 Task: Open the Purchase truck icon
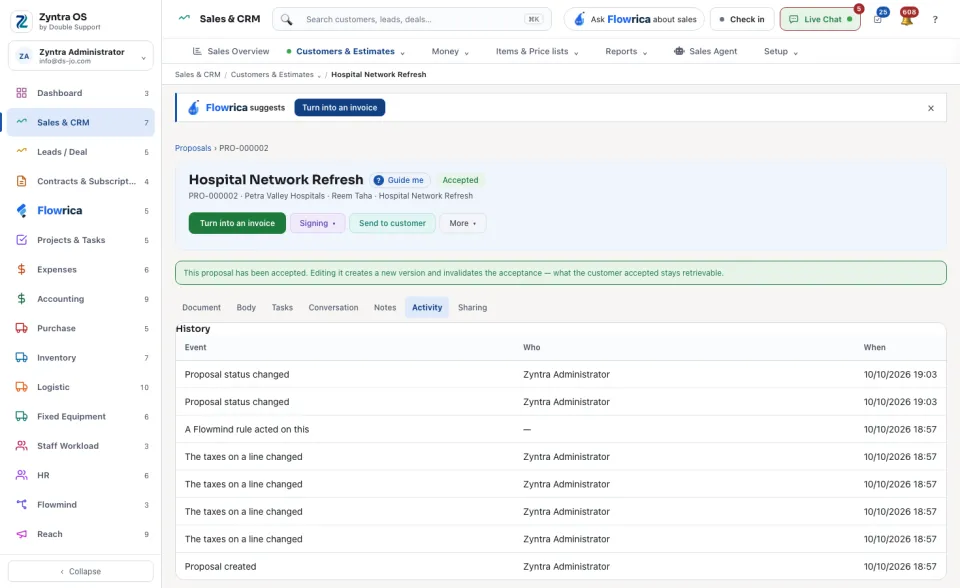[x=21, y=328]
